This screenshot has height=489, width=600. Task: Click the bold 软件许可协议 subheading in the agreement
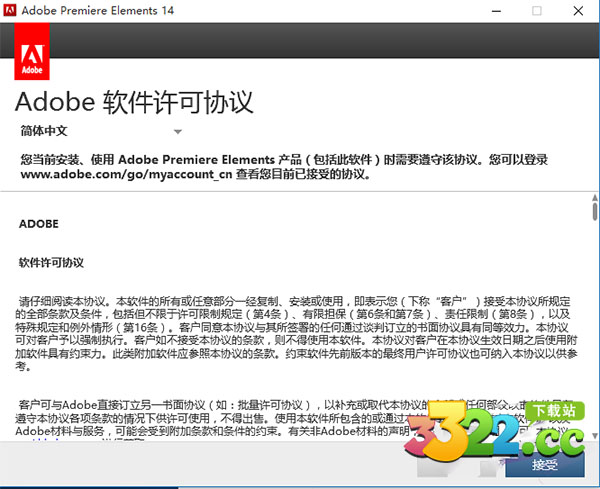52,262
